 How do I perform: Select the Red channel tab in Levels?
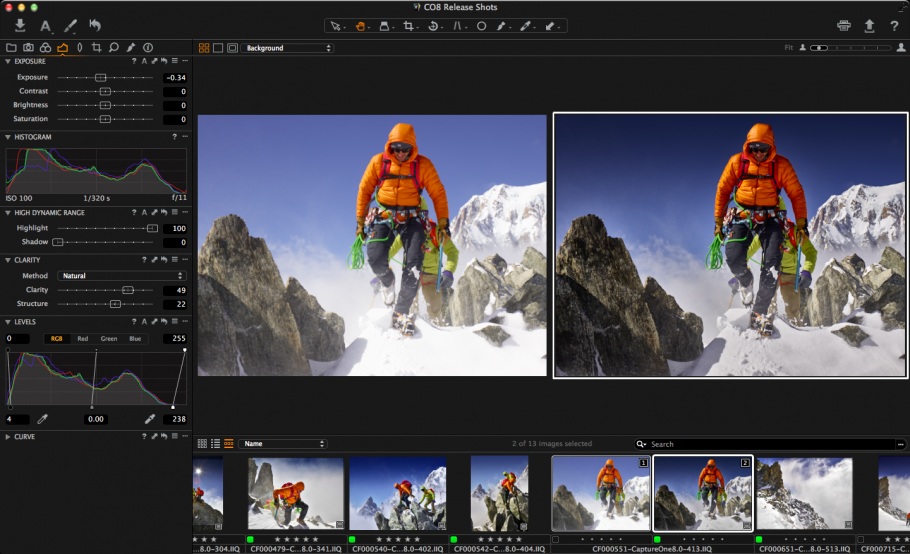(x=83, y=339)
